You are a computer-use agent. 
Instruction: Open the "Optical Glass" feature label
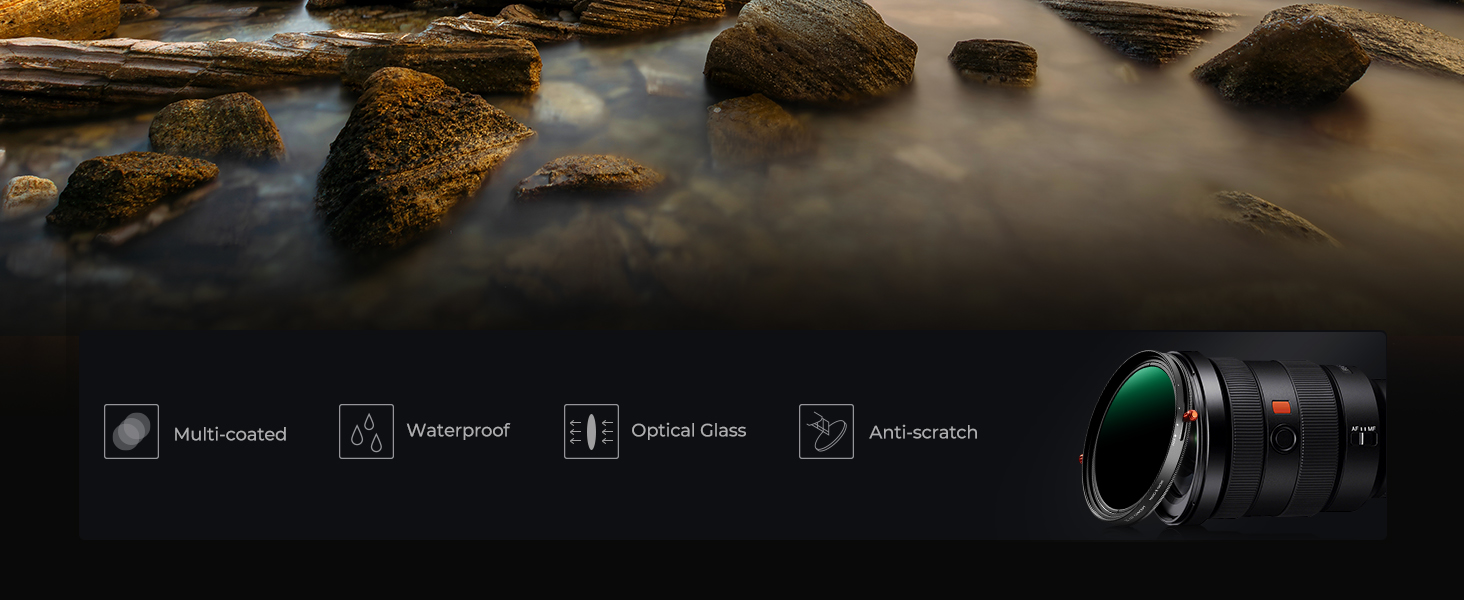point(689,430)
